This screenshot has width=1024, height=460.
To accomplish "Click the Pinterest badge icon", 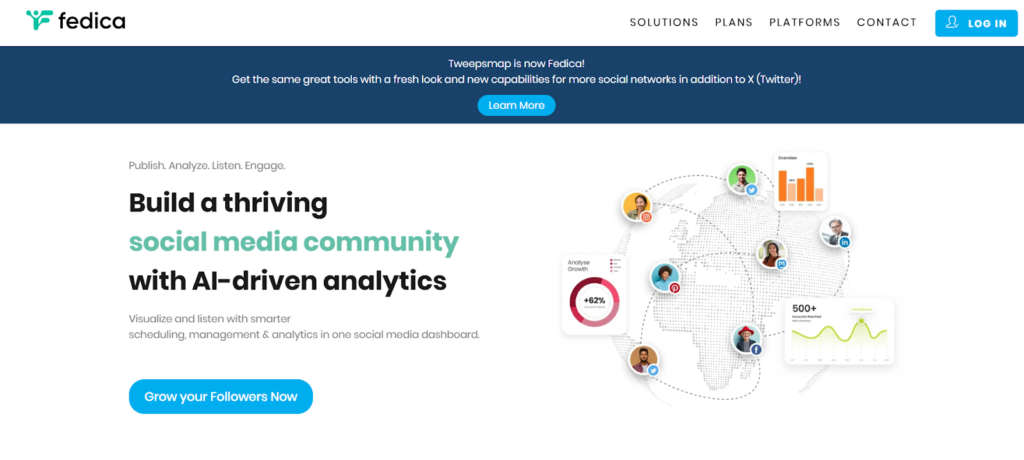I will (x=675, y=287).
